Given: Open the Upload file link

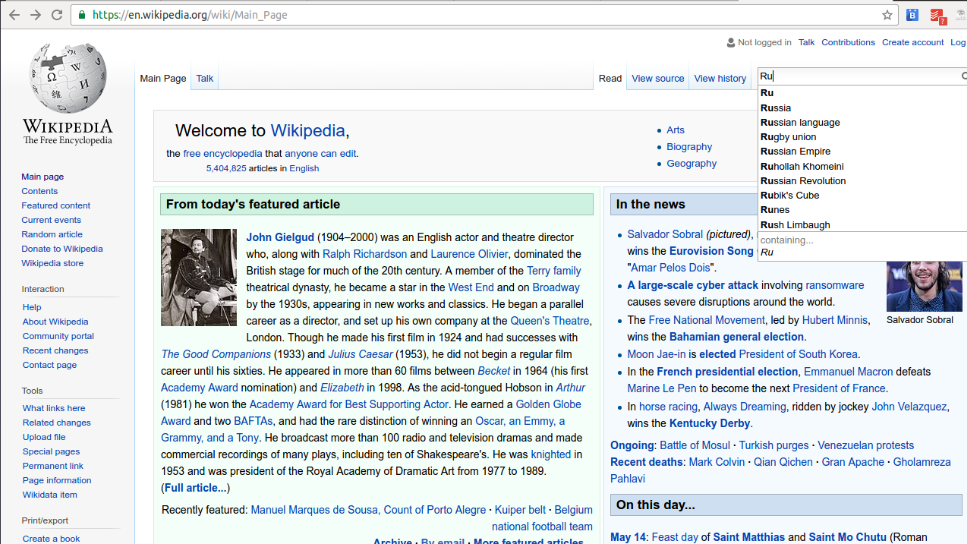Looking at the screenshot, I should coord(44,437).
